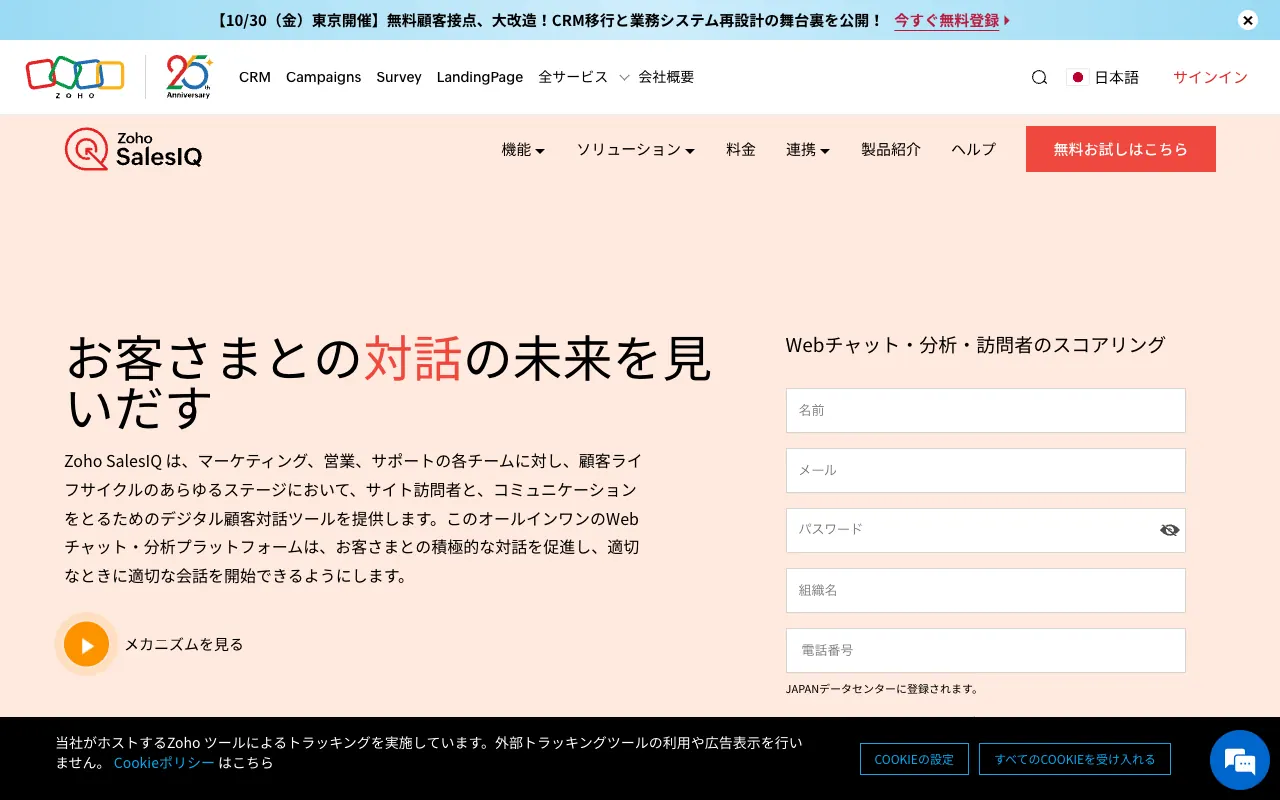Viewport: 1280px width, 800px height.
Task: Focus the メール input field
Action: point(986,470)
